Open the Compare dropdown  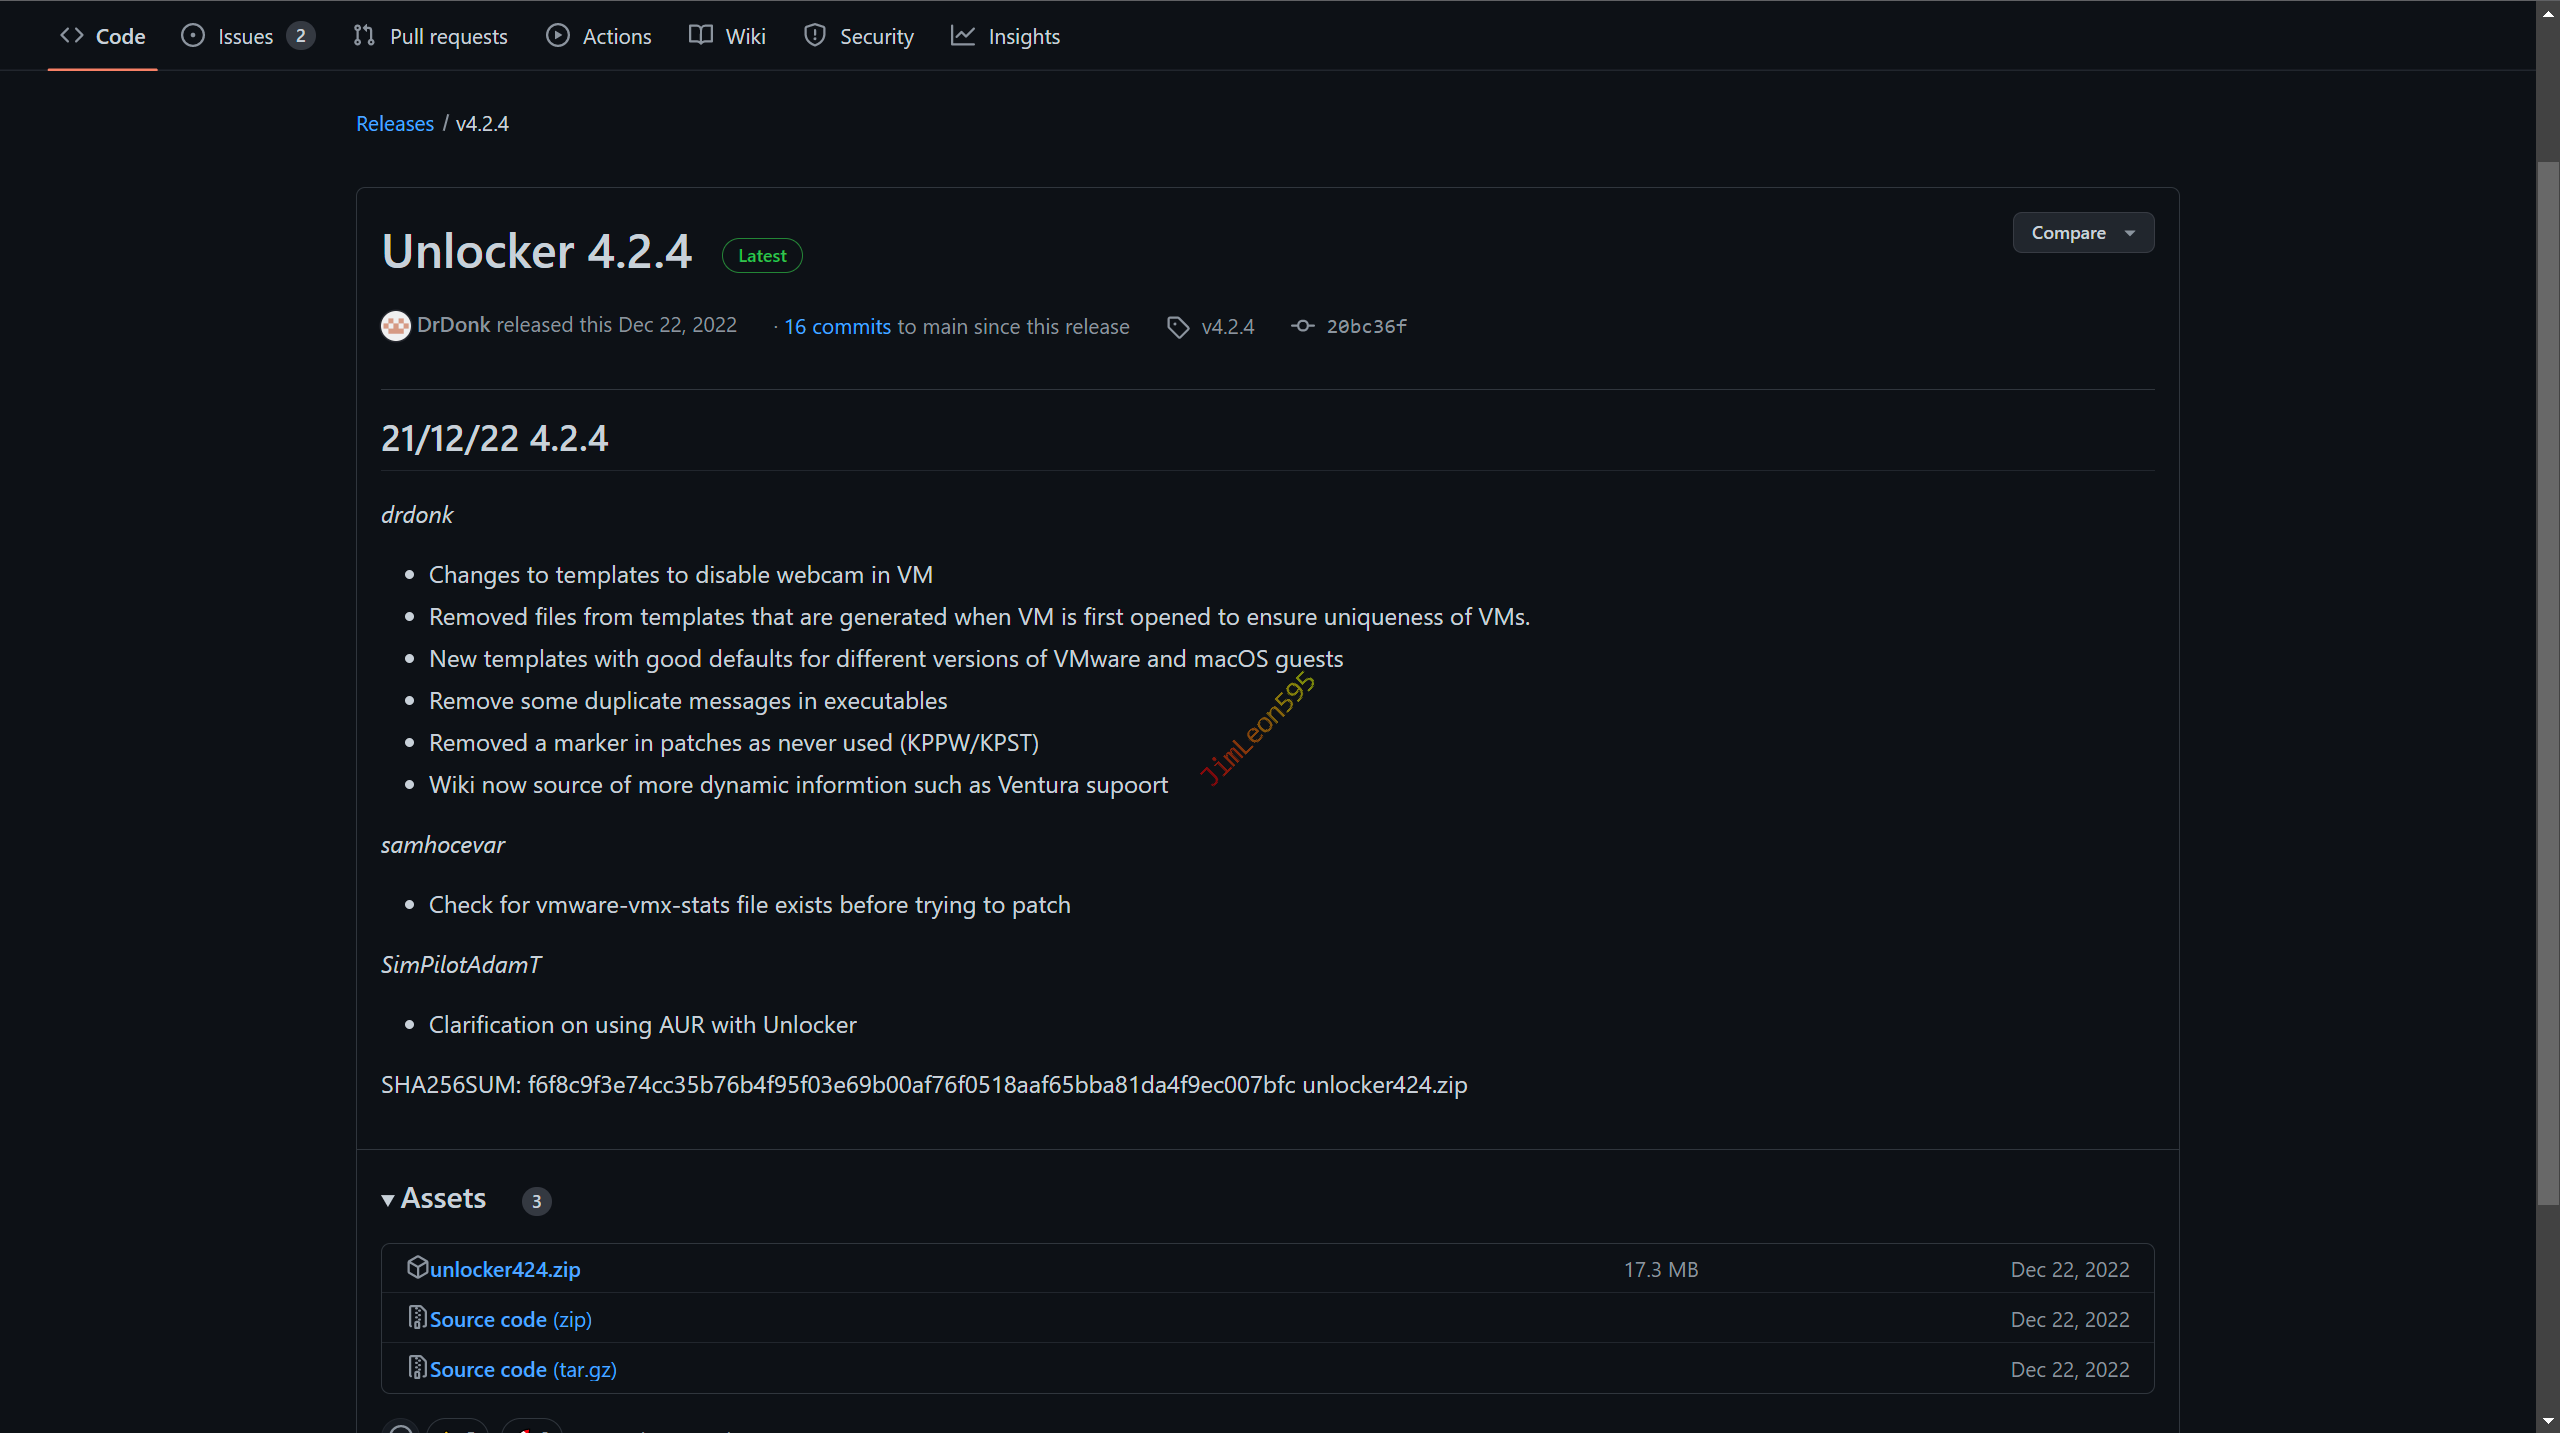[x=2082, y=233]
